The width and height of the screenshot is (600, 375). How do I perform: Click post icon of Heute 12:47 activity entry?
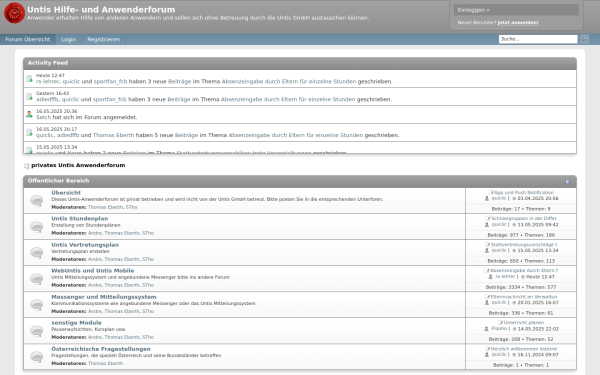(29, 78)
